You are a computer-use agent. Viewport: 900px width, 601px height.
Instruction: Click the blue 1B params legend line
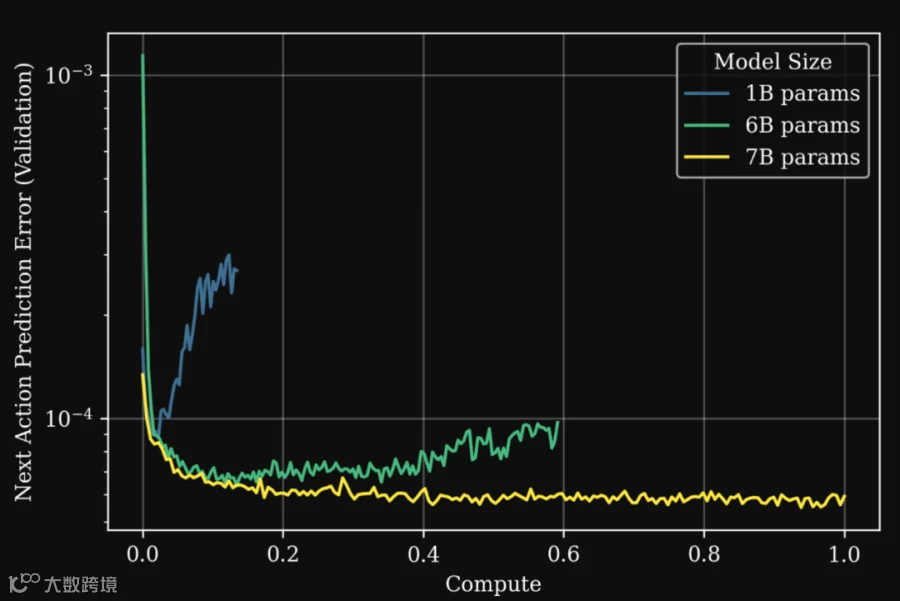pyautogui.click(x=707, y=93)
